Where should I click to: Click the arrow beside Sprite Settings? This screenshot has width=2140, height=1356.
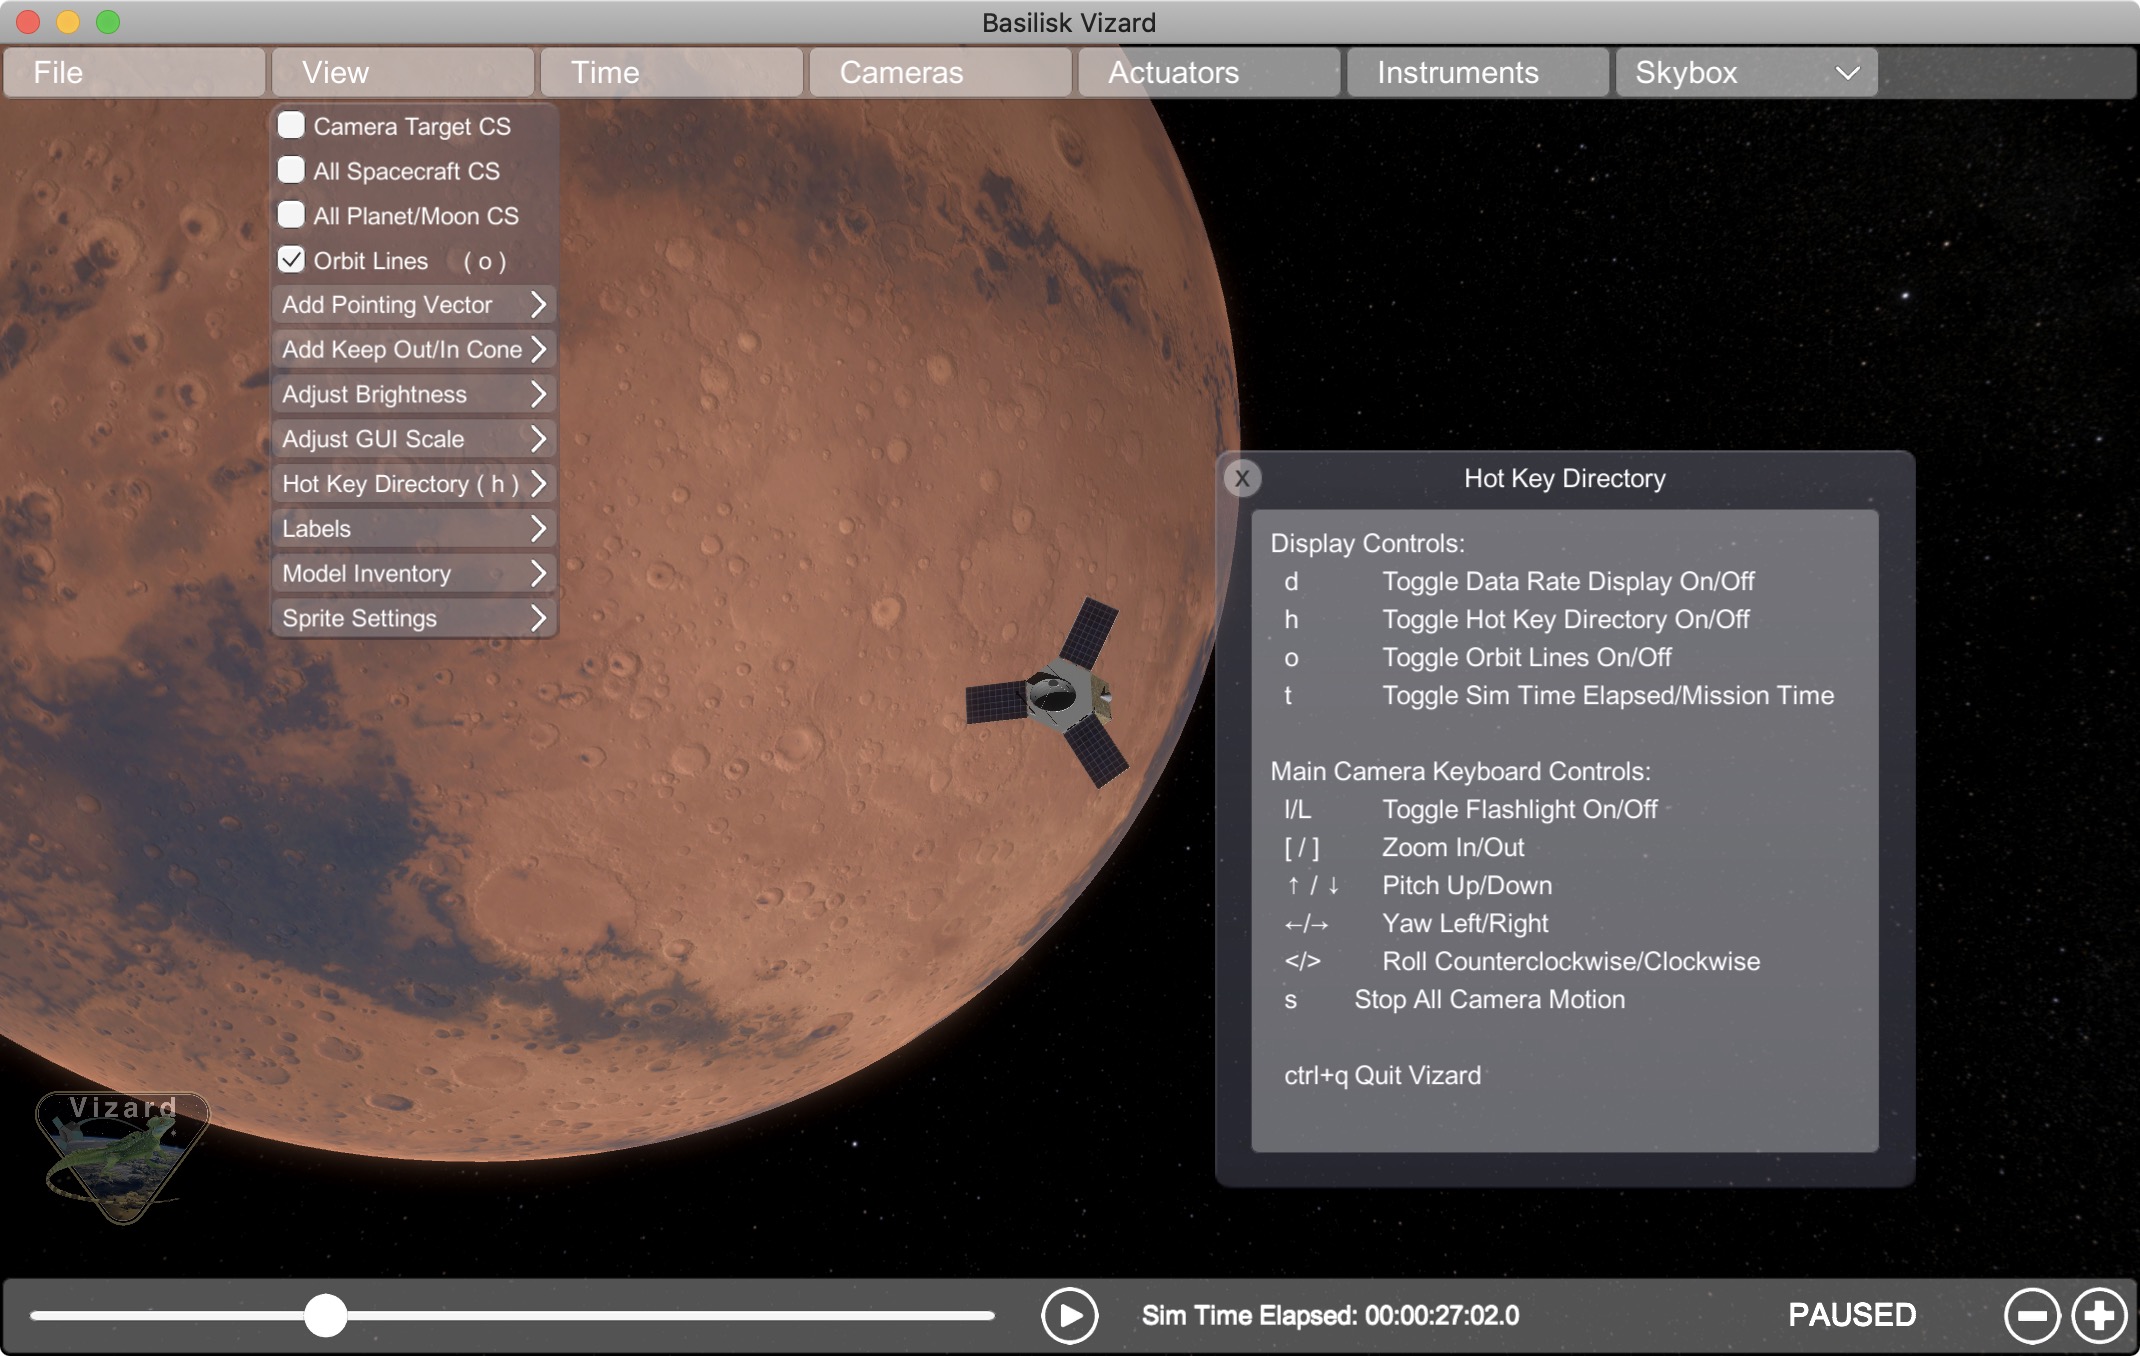click(x=538, y=618)
